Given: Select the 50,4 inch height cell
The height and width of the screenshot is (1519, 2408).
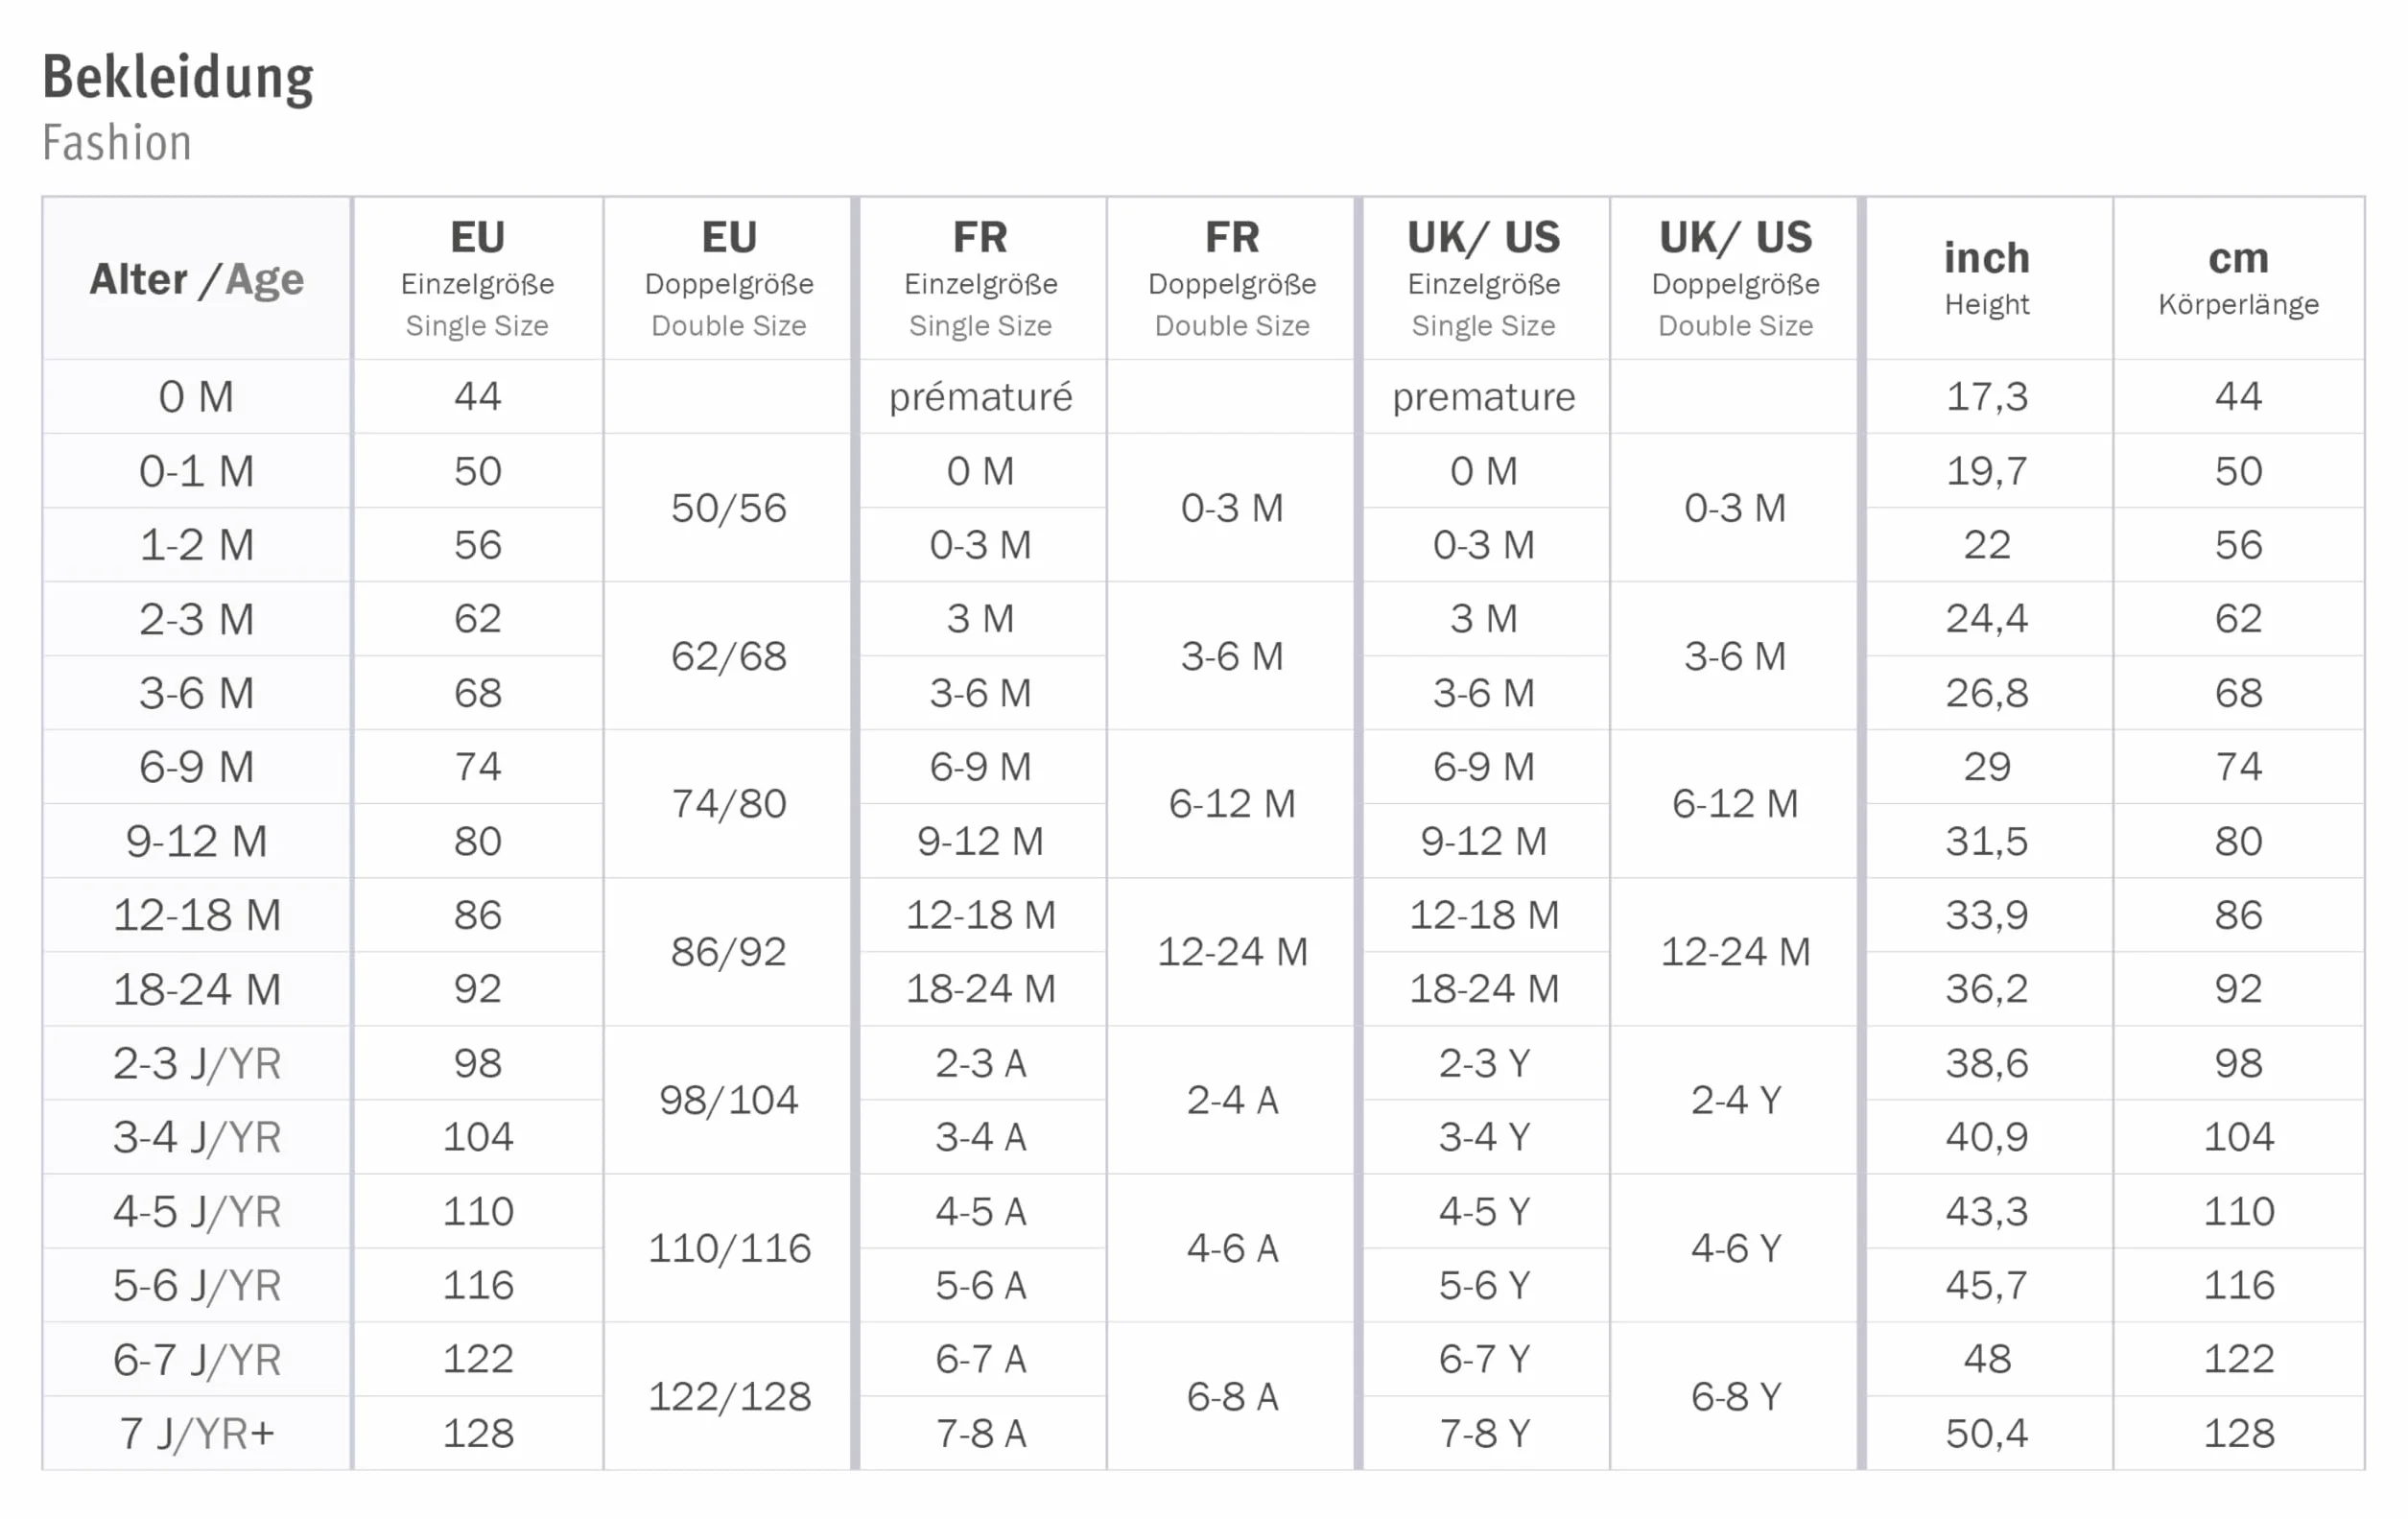Looking at the screenshot, I should tap(1987, 1434).
